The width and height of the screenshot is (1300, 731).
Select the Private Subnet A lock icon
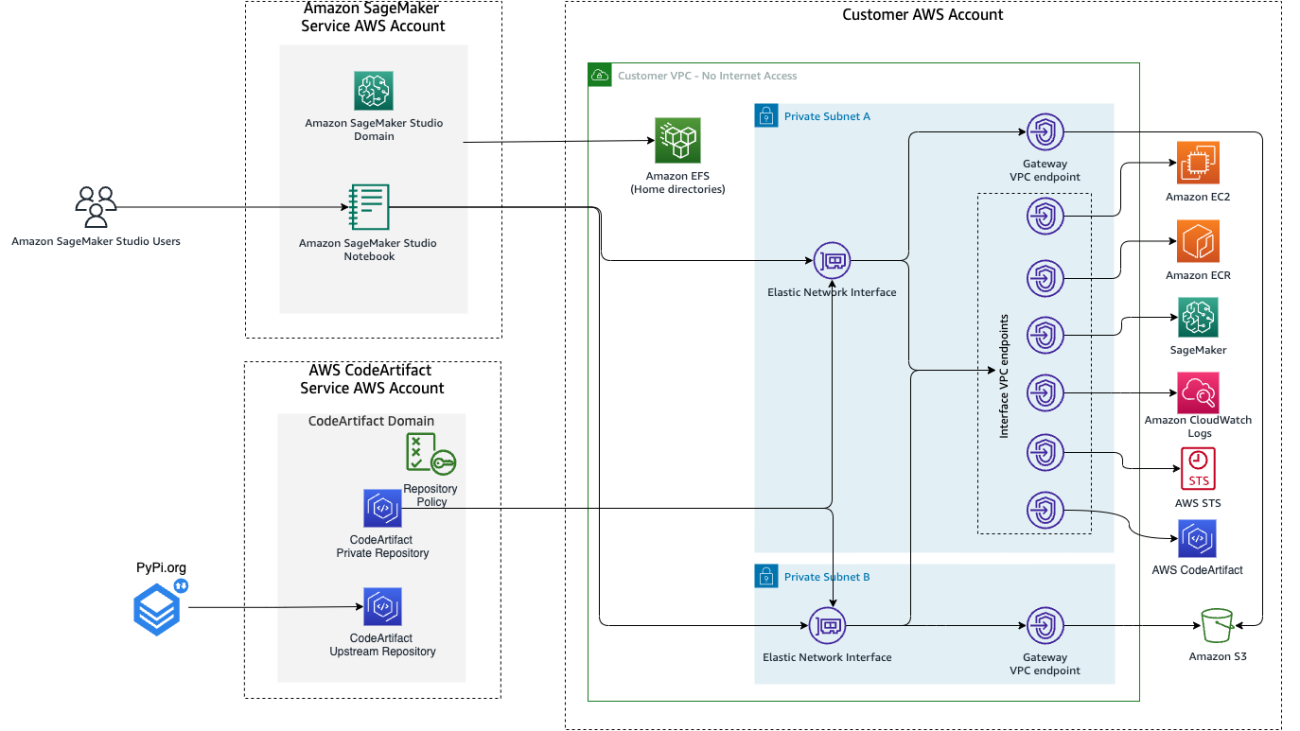coord(766,115)
